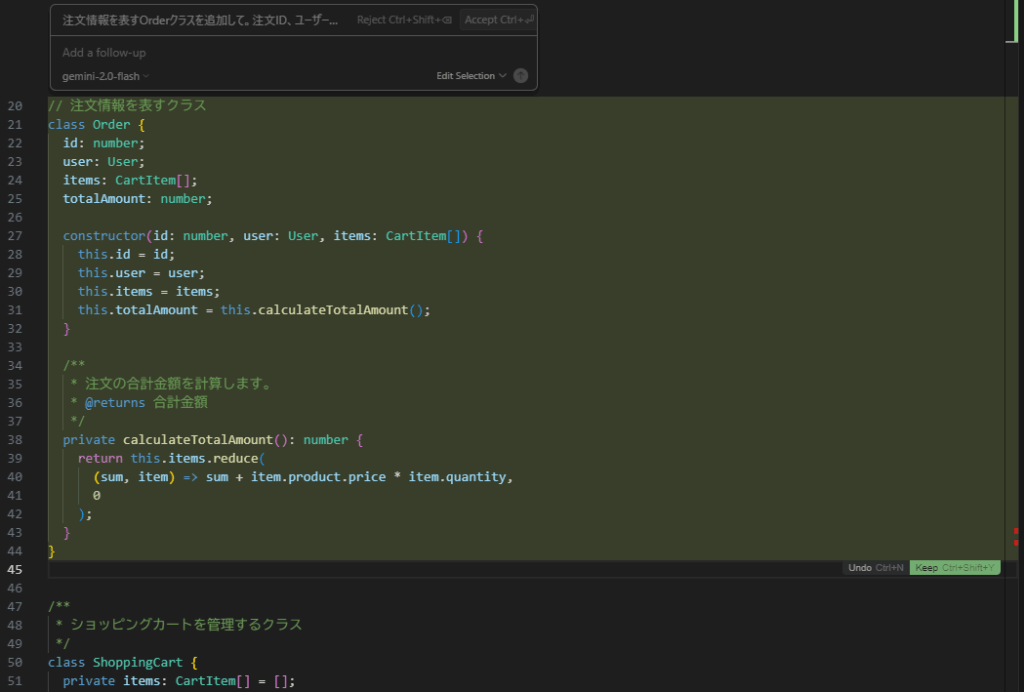1024x692 pixels.
Task: Click 'this.items = items;' on line 30
Action: pyautogui.click(x=149, y=291)
